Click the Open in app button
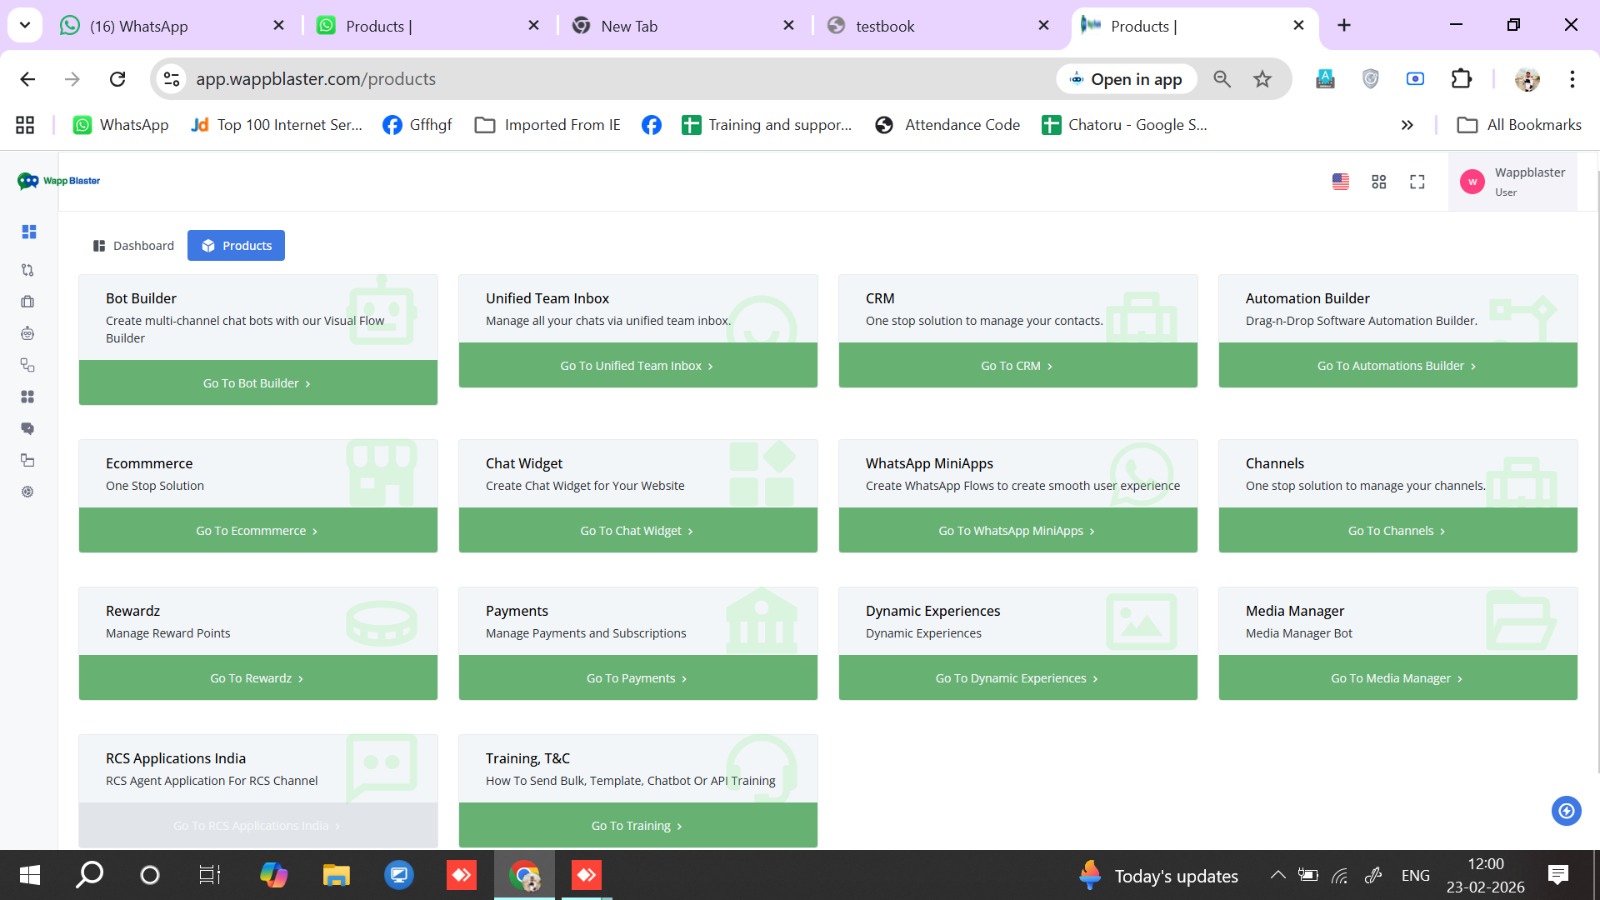Viewport: 1600px width, 900px height. [x=1127, y=79]
